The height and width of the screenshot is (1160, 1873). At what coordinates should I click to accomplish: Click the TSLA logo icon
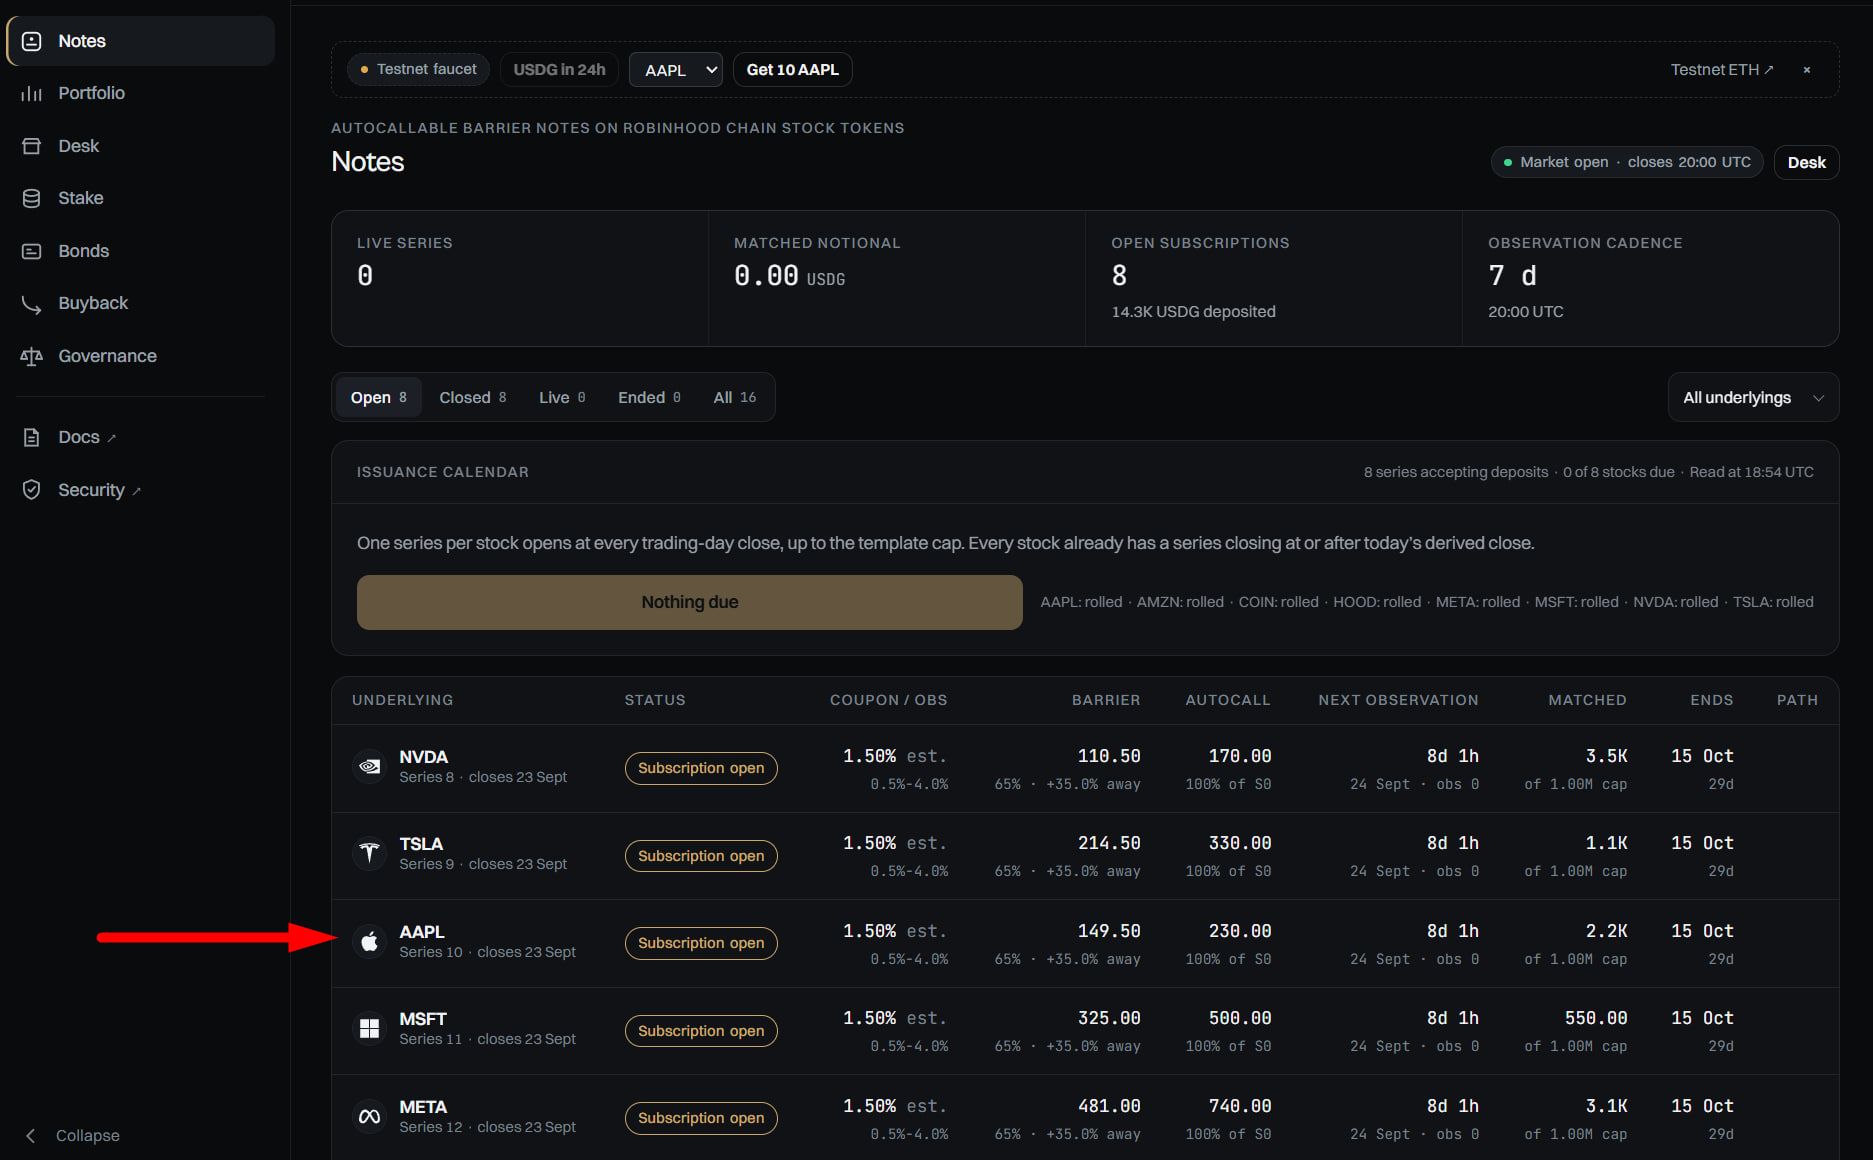[369, 854]
